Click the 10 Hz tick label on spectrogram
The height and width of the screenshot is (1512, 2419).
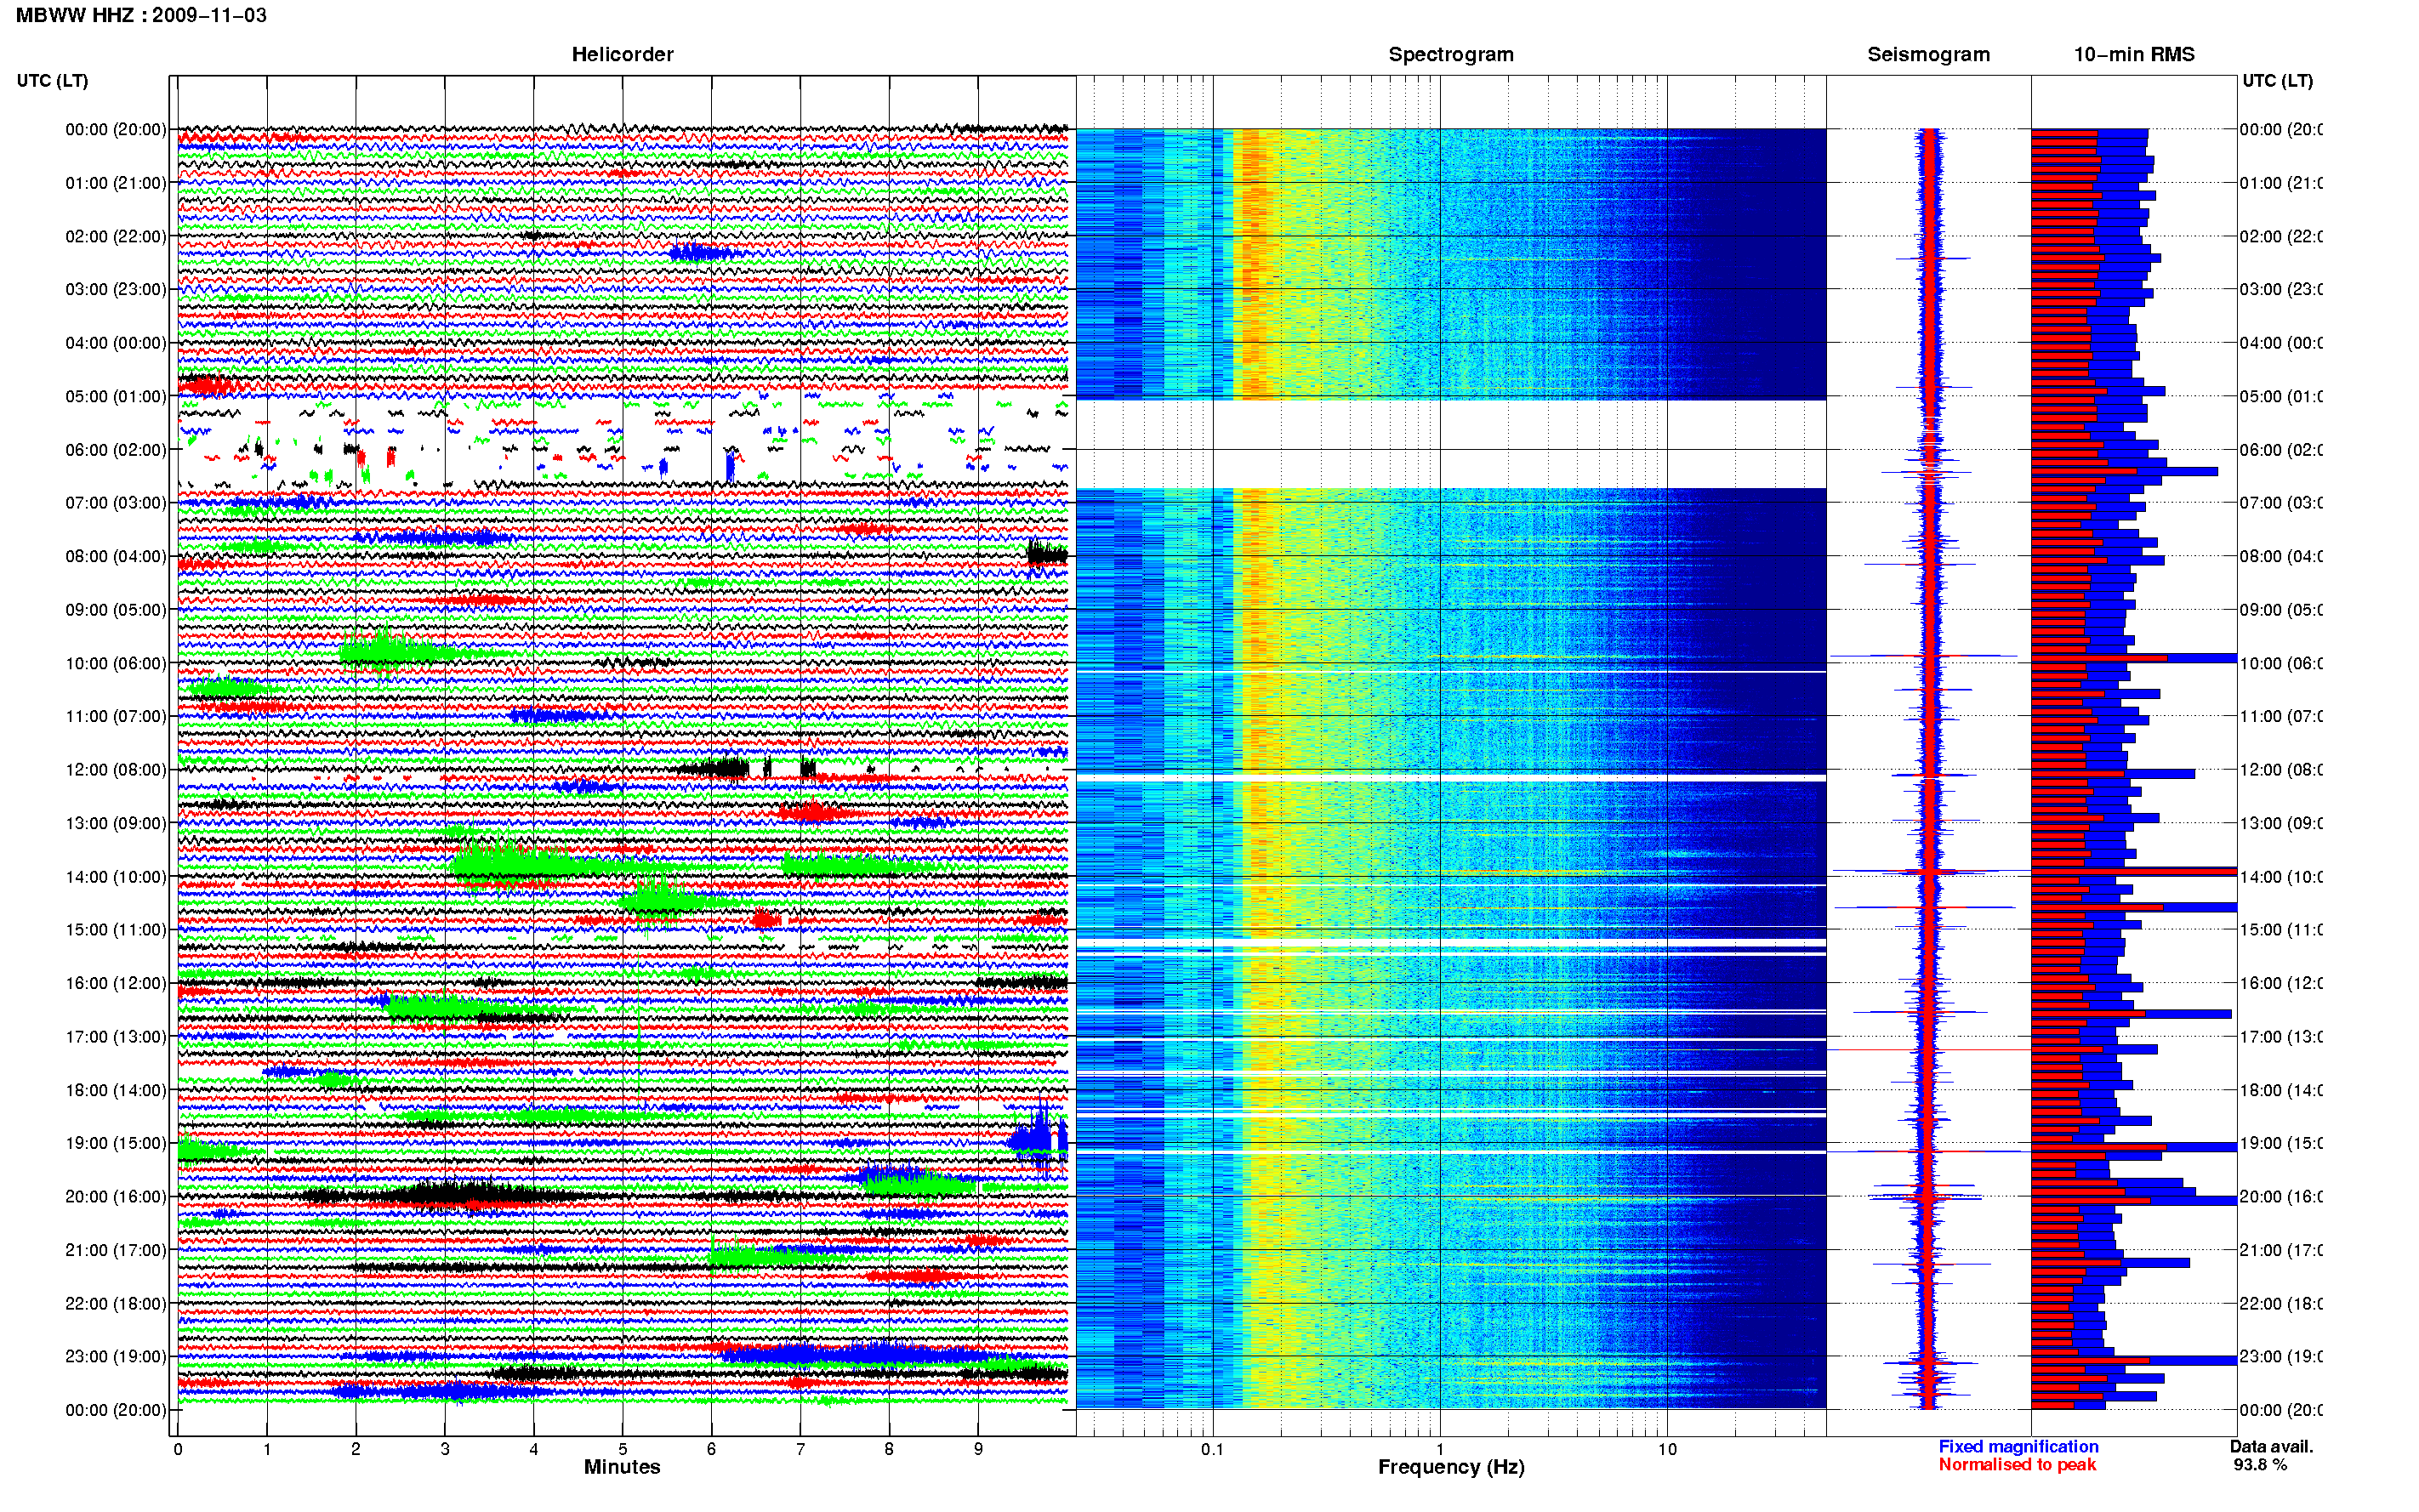coord(1666,1449)
